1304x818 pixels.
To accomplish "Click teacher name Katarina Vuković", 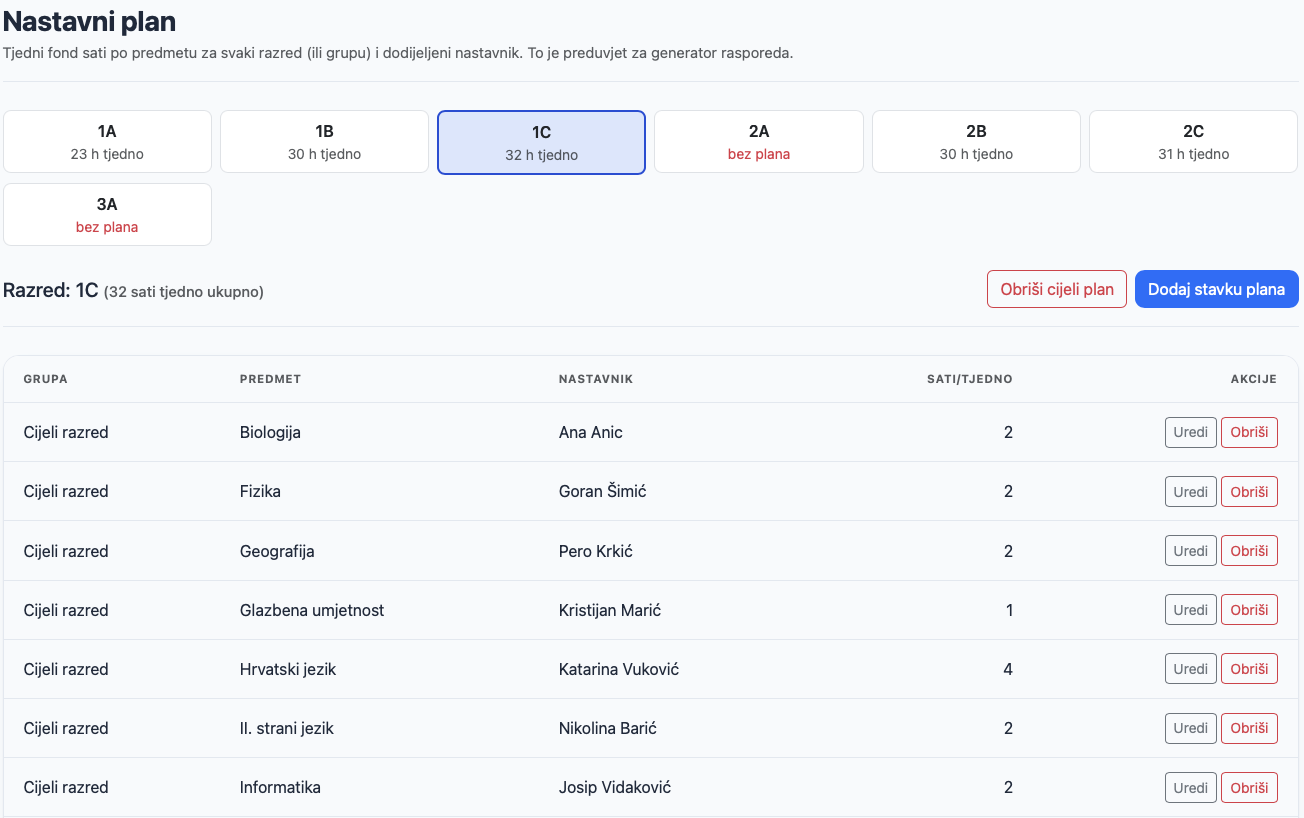I will [x=619, y=669].
